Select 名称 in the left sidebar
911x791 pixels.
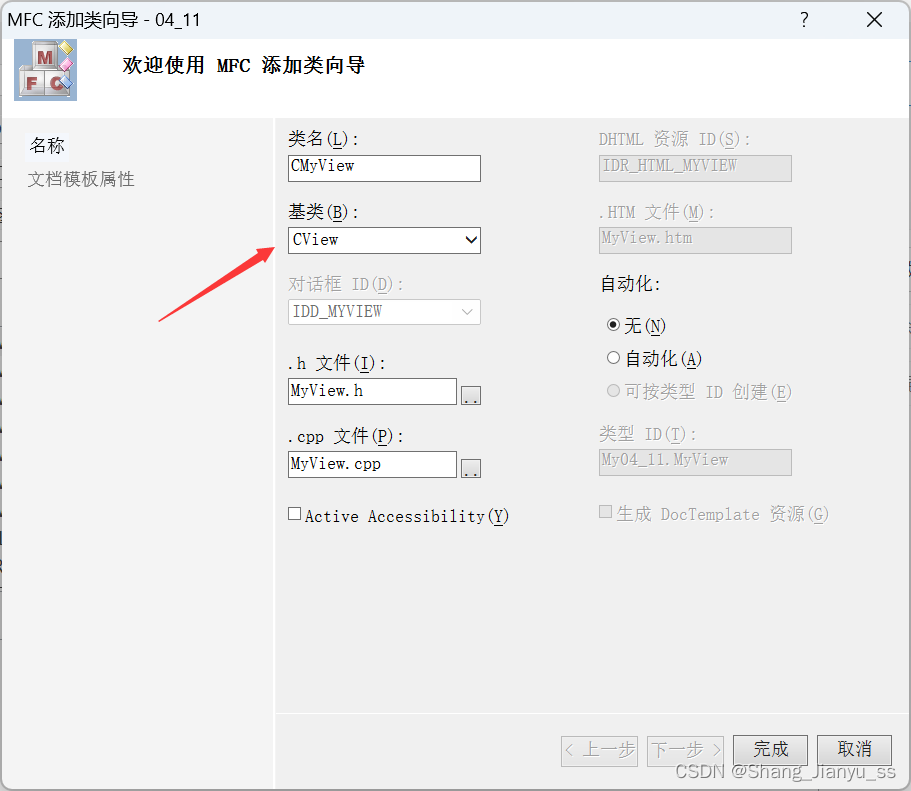pos(47,145)
